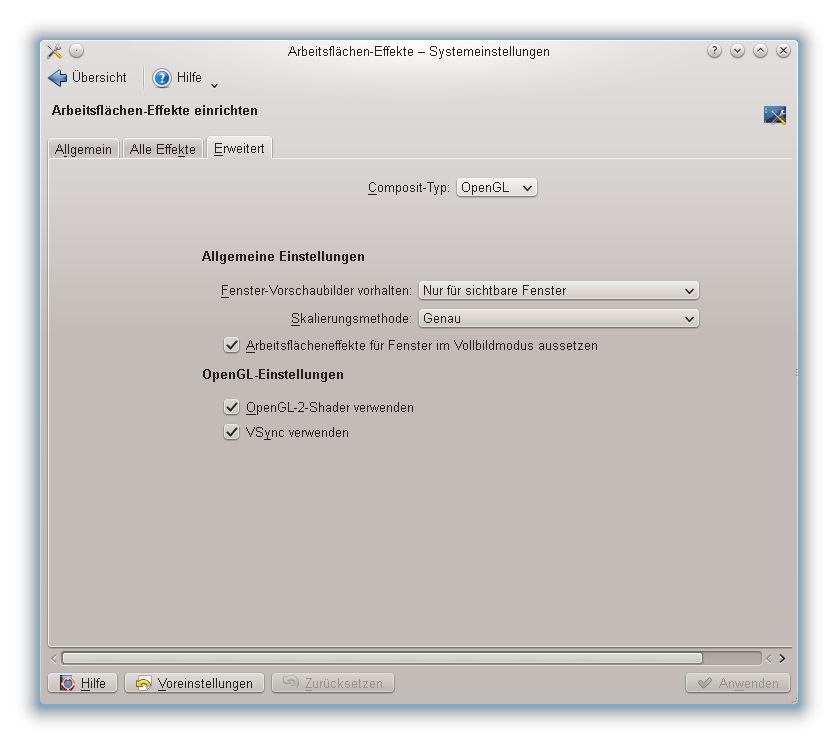Click the Allgemeine Einstellungen heading
Screen dimensions: 838x744
283,257
